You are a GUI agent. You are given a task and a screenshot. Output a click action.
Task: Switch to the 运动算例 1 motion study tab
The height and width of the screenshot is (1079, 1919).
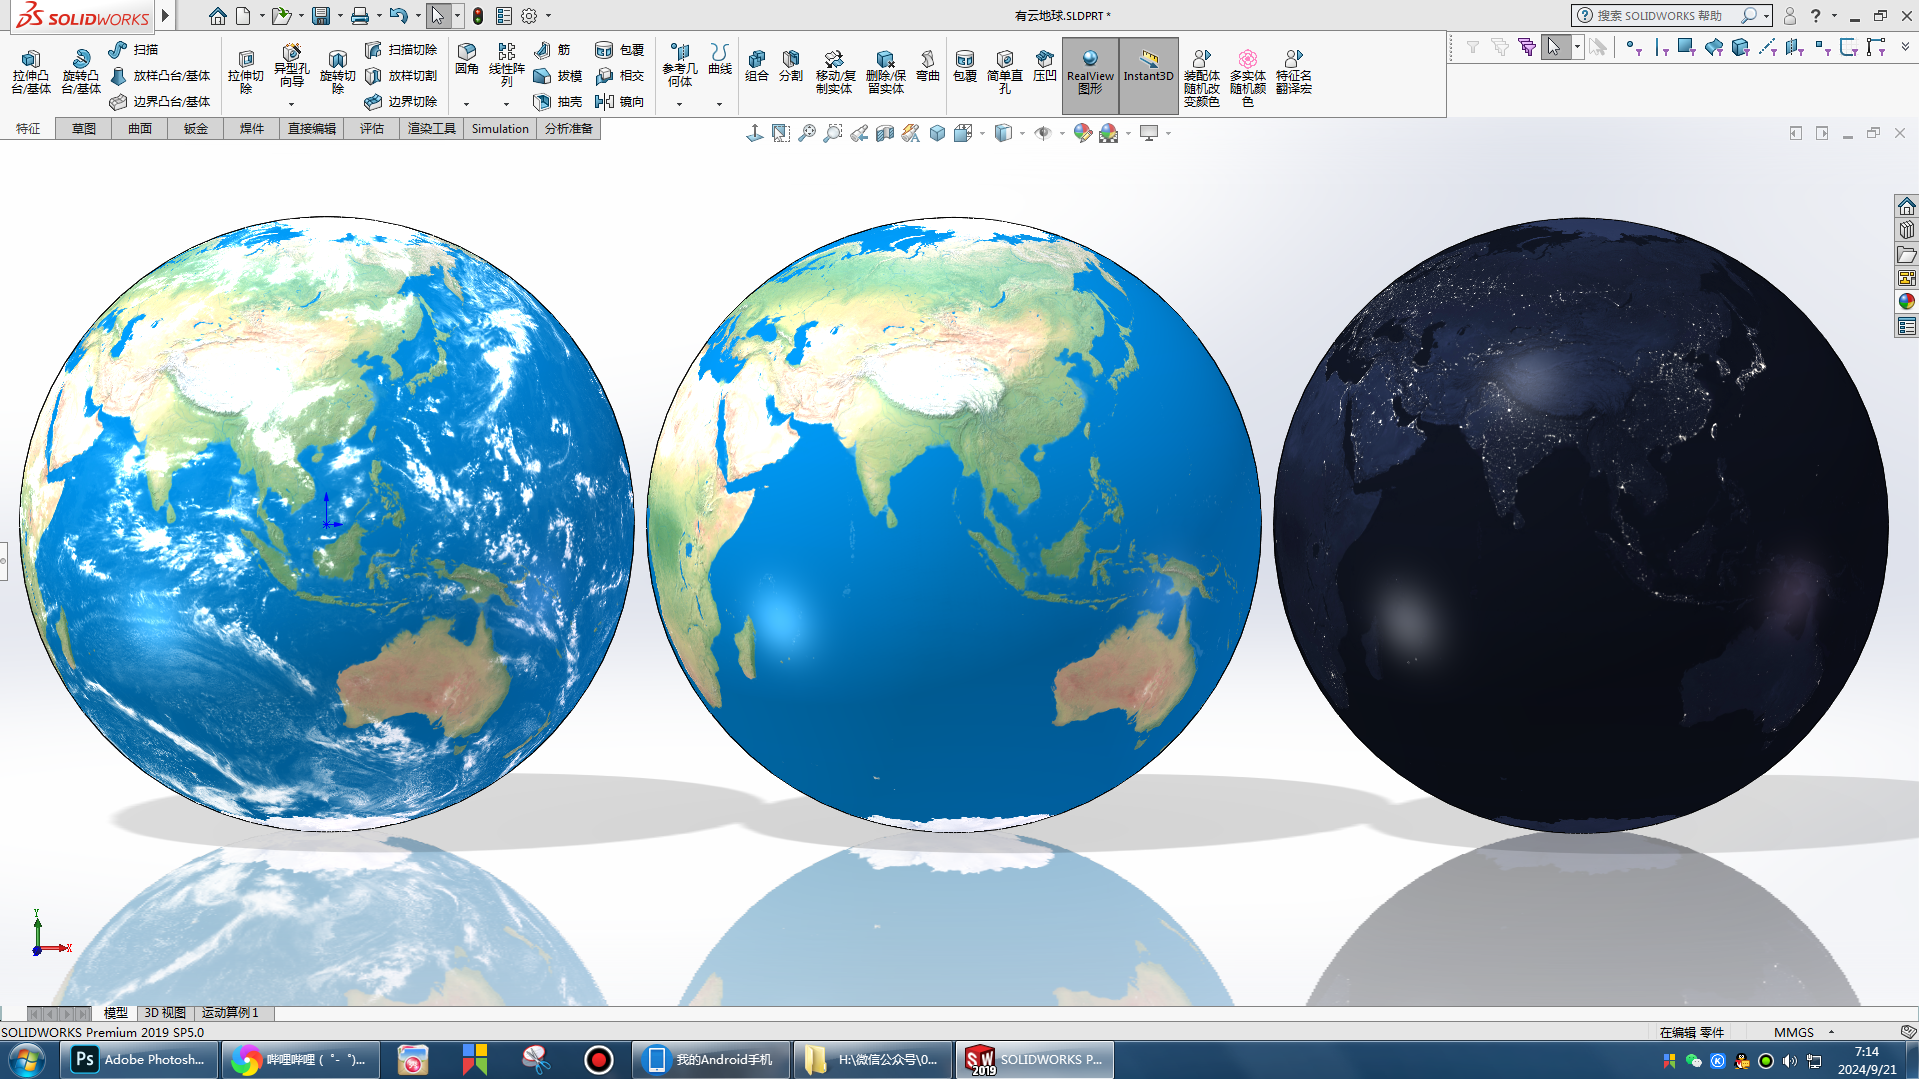click(231, 1013)
